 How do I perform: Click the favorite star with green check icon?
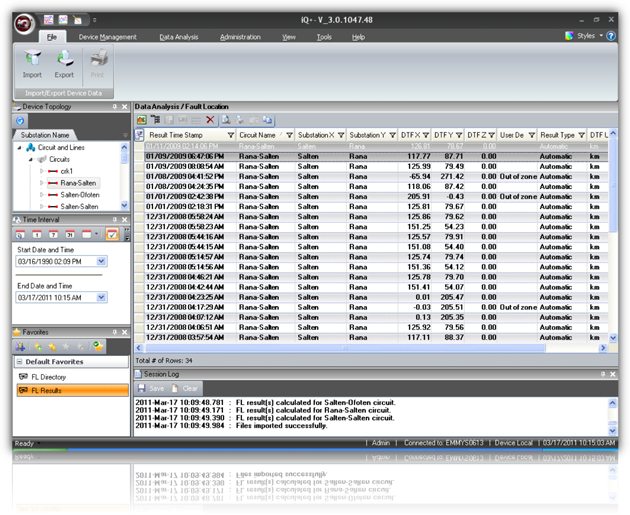click(98, 346)
